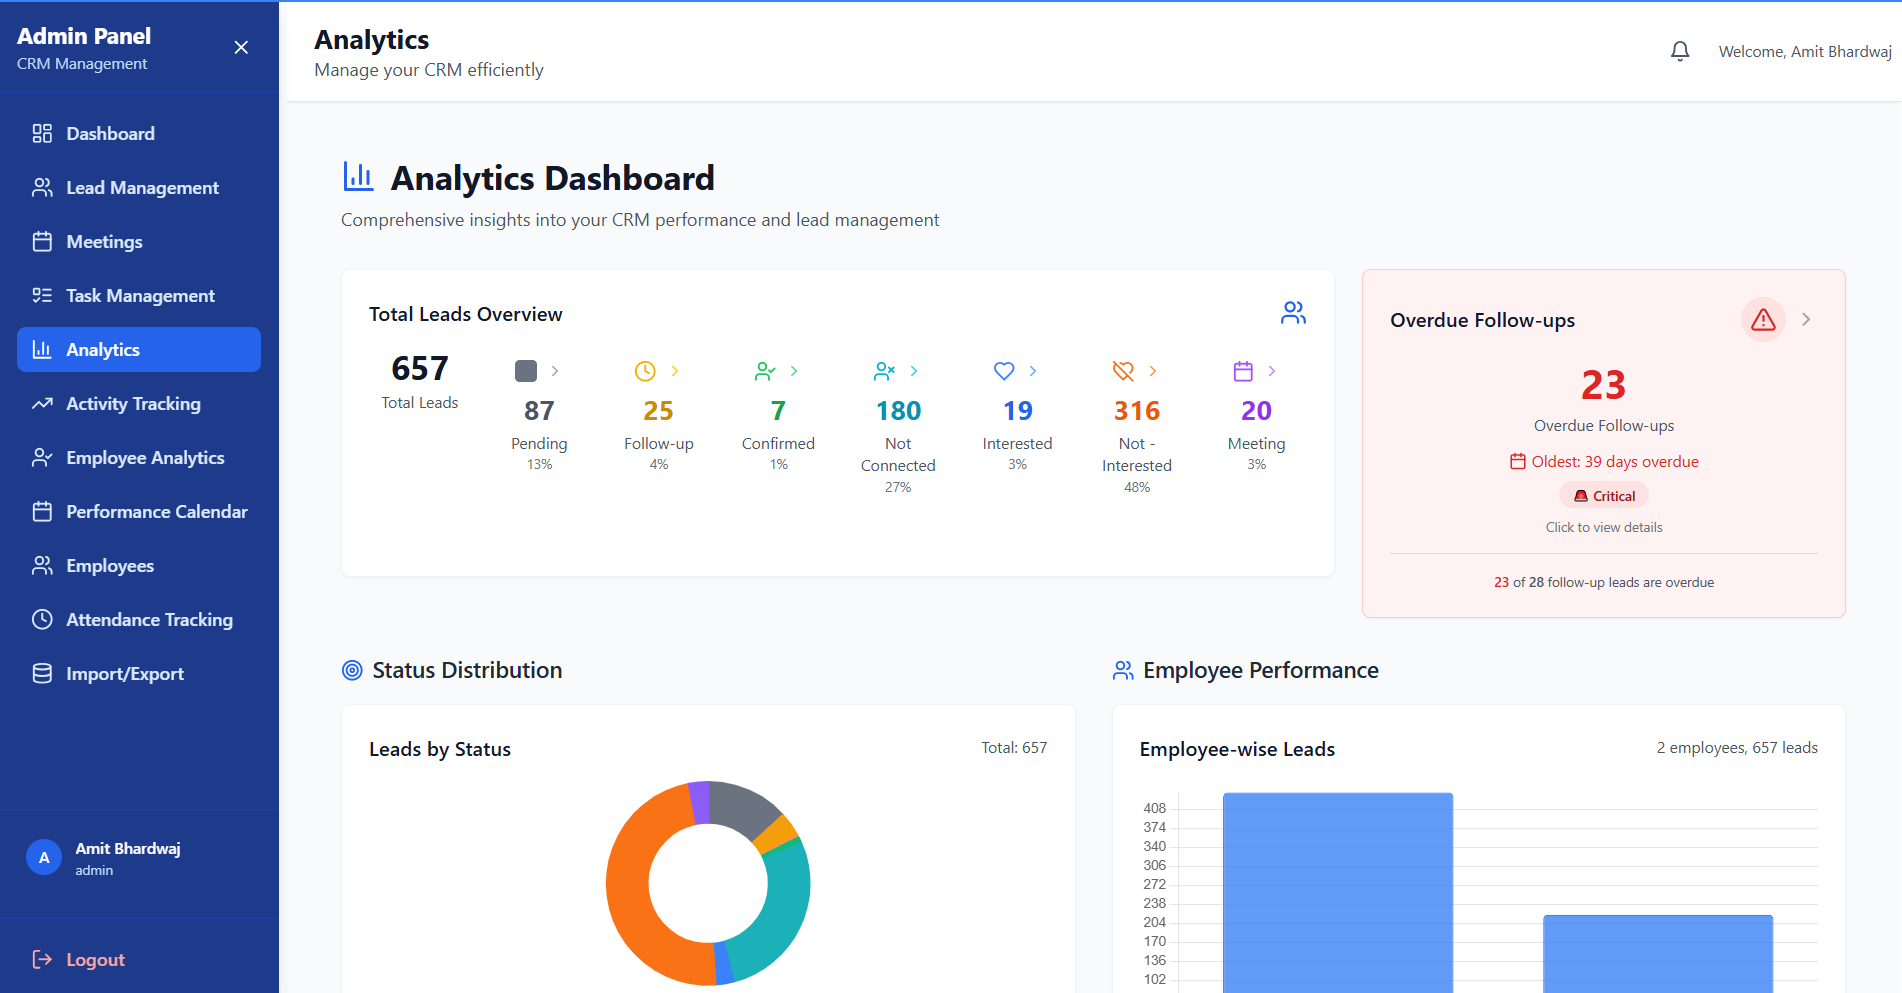
Task: Open Lead Management from sidebar
Action: pyautogui.click(x=141, y=188)
